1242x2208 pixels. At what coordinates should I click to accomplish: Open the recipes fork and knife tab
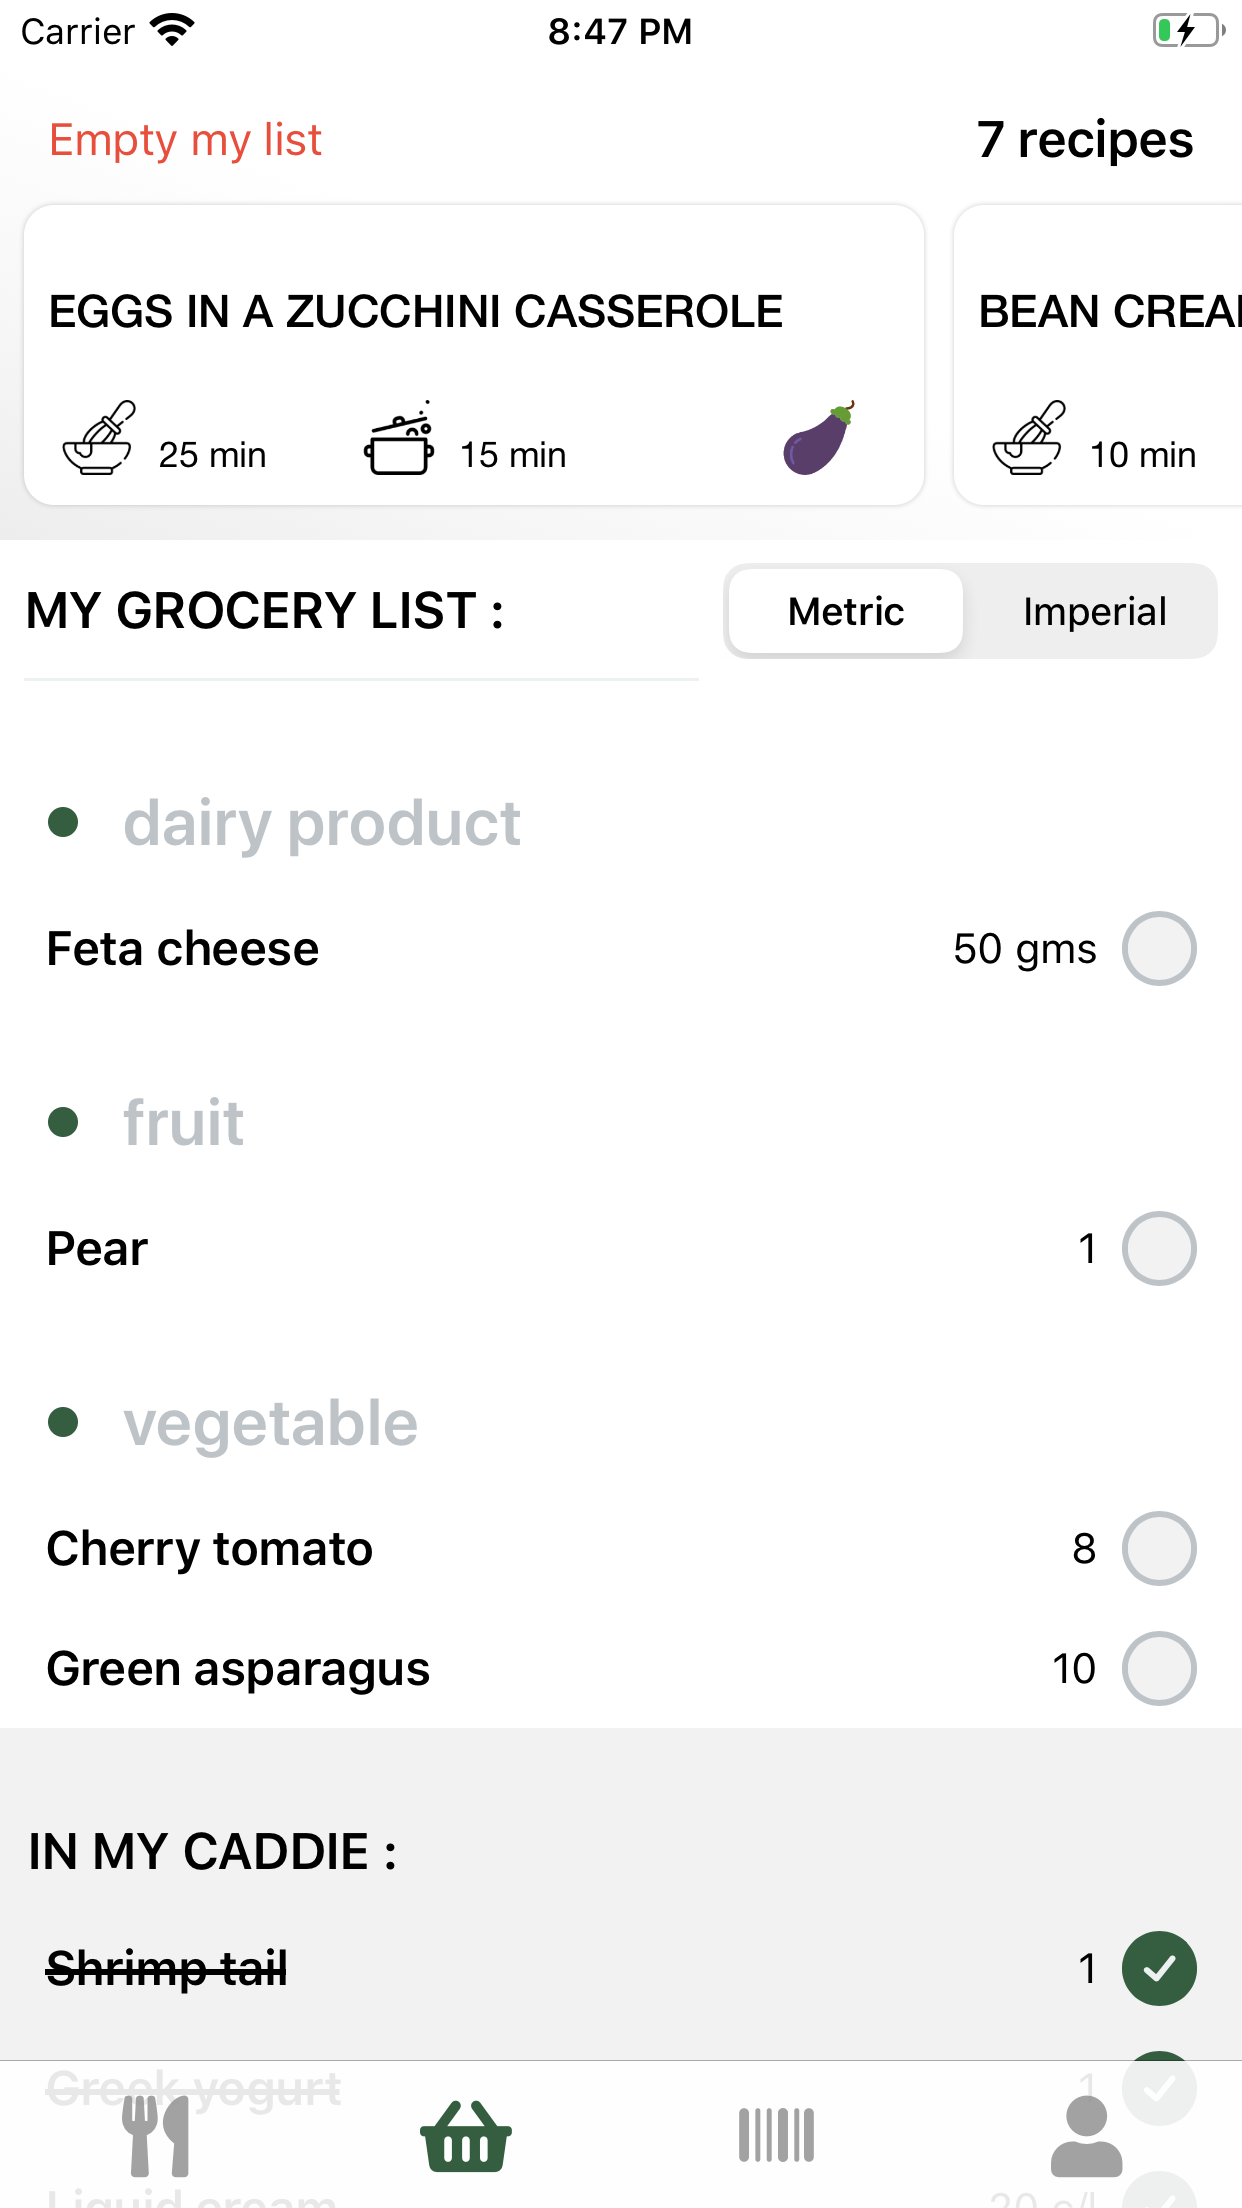pyautogui.click(x=155, y=2136)
